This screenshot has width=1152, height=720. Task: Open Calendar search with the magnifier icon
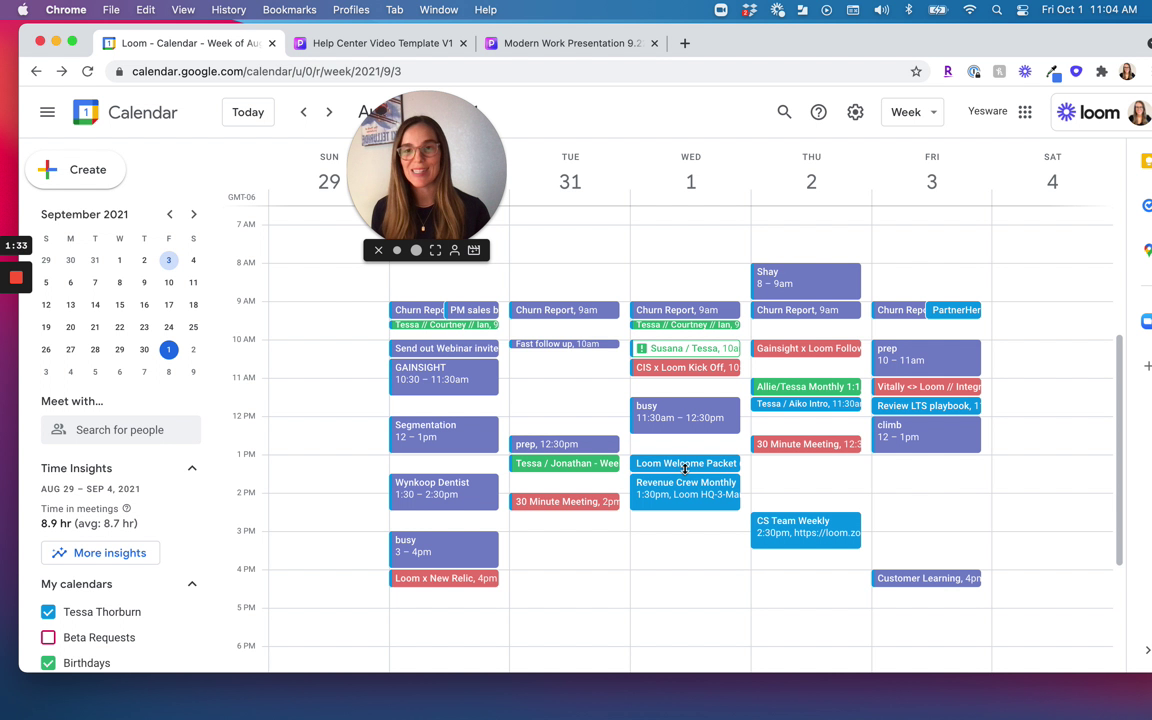[x=784, y=112]
